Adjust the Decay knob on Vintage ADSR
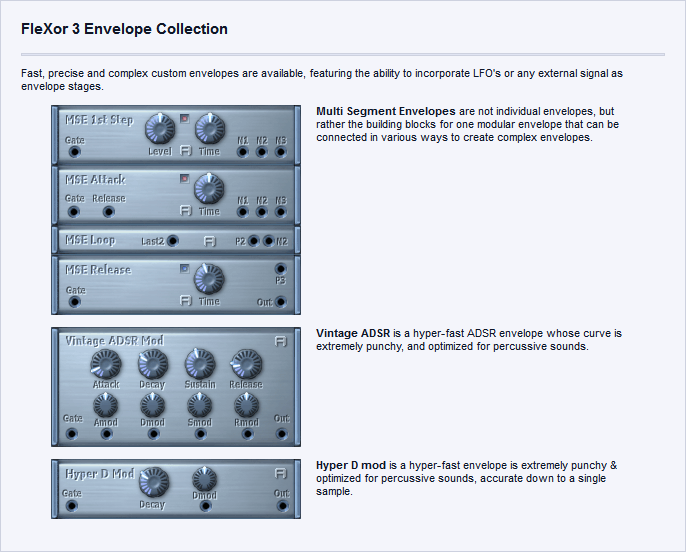 click(153, 364)
